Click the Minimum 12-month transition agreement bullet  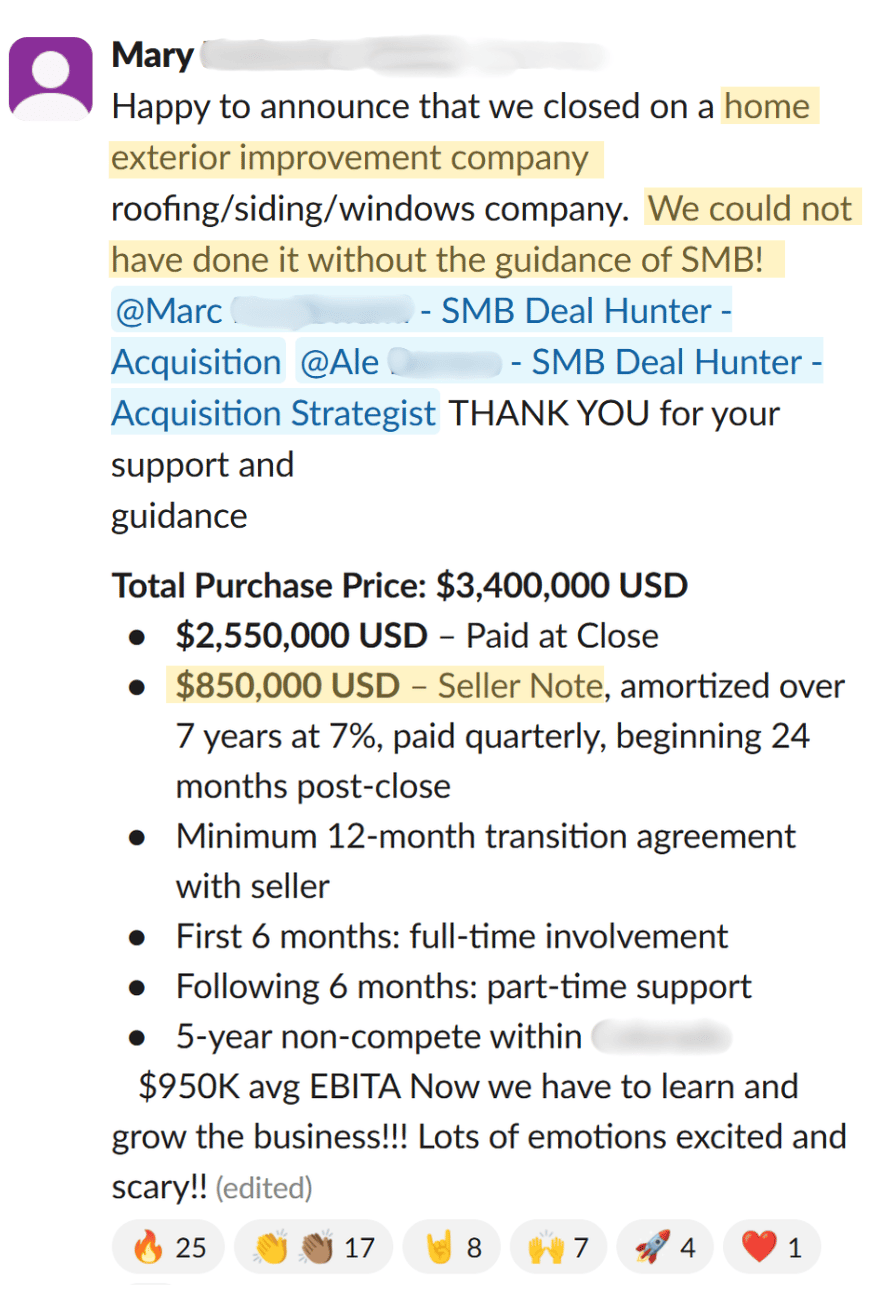[485, 836]
